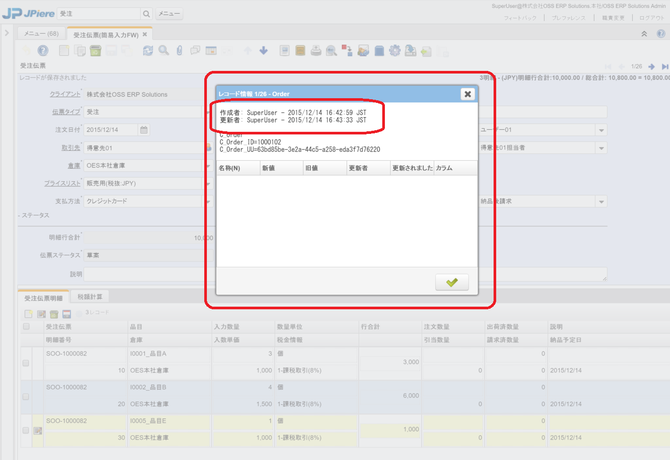Click the blue Help question-mark toolbar icon

43,51
